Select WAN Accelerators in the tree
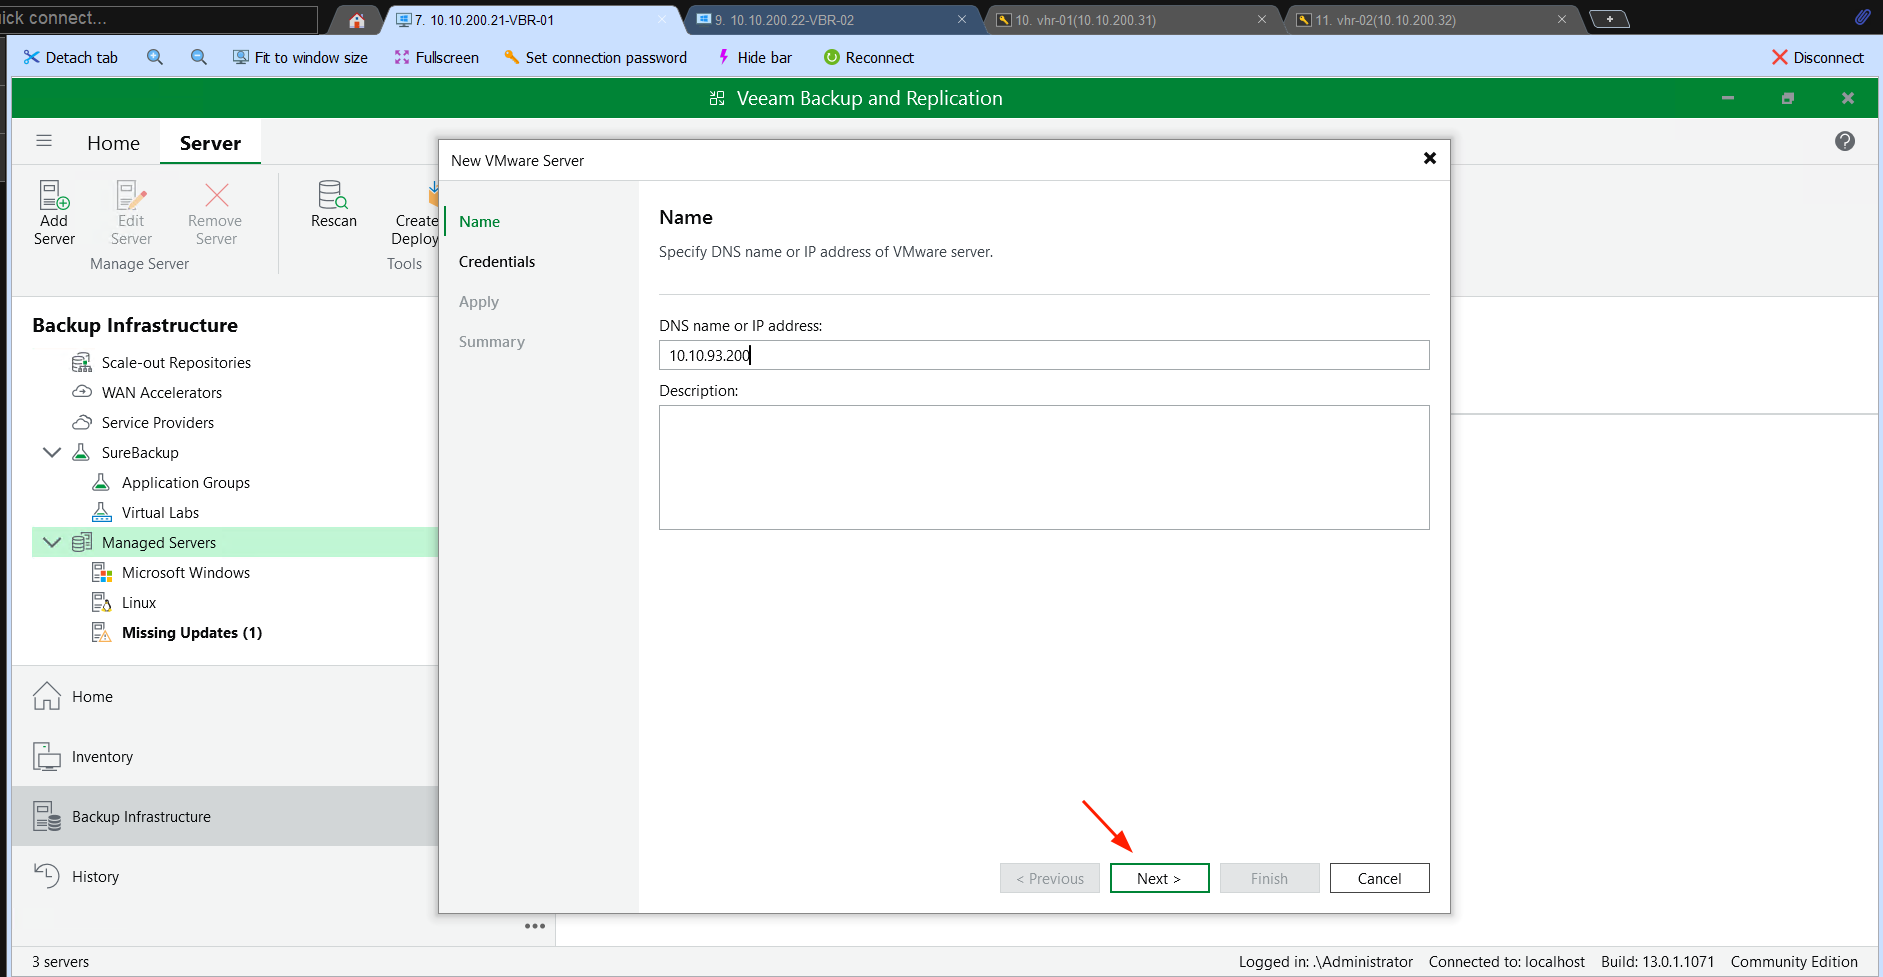Image resolution: width=1883 pixels, height=977 pixels. (x=162, y=392)
